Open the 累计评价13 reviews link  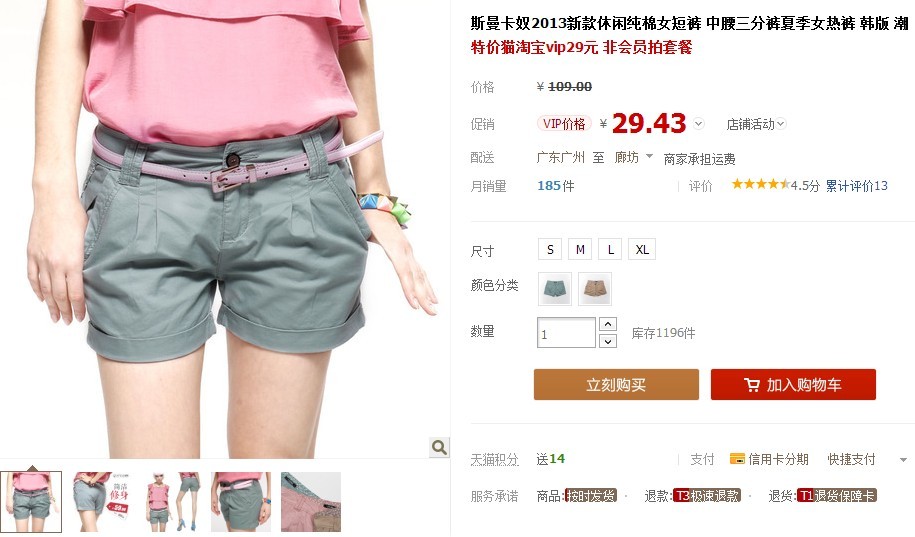857,186
